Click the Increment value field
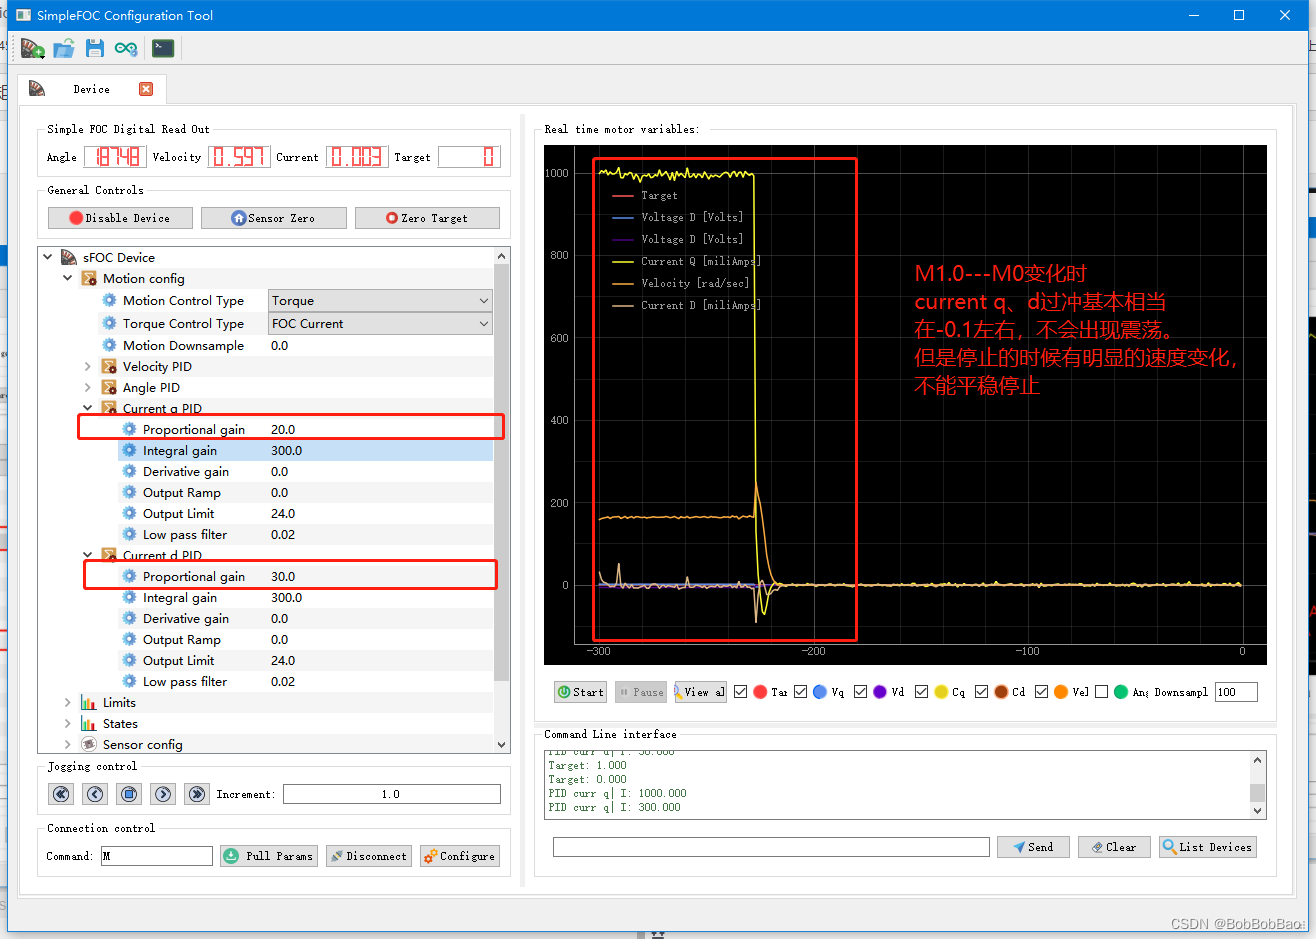Image resolution: width=1316 pixels, height=939 pixels. (392, 794)
